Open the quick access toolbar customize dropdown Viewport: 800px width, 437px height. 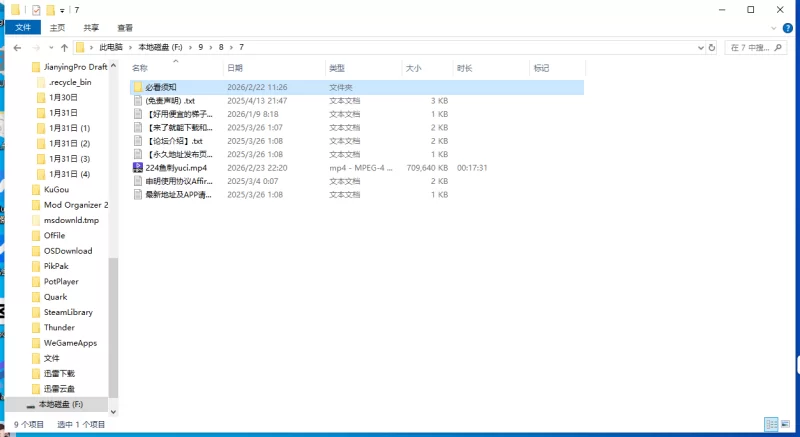click(62, 10)
